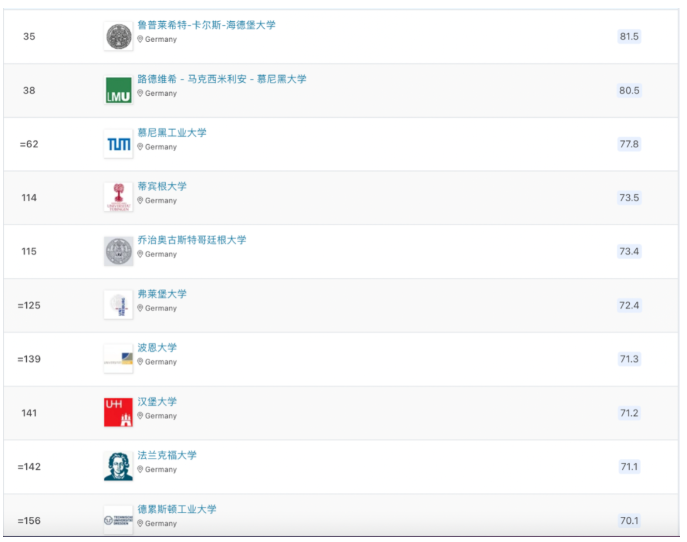Screen dimensions: 687x542
Task: Open the 蒂宾根大学 tree logo
Action: coord(118,197)
